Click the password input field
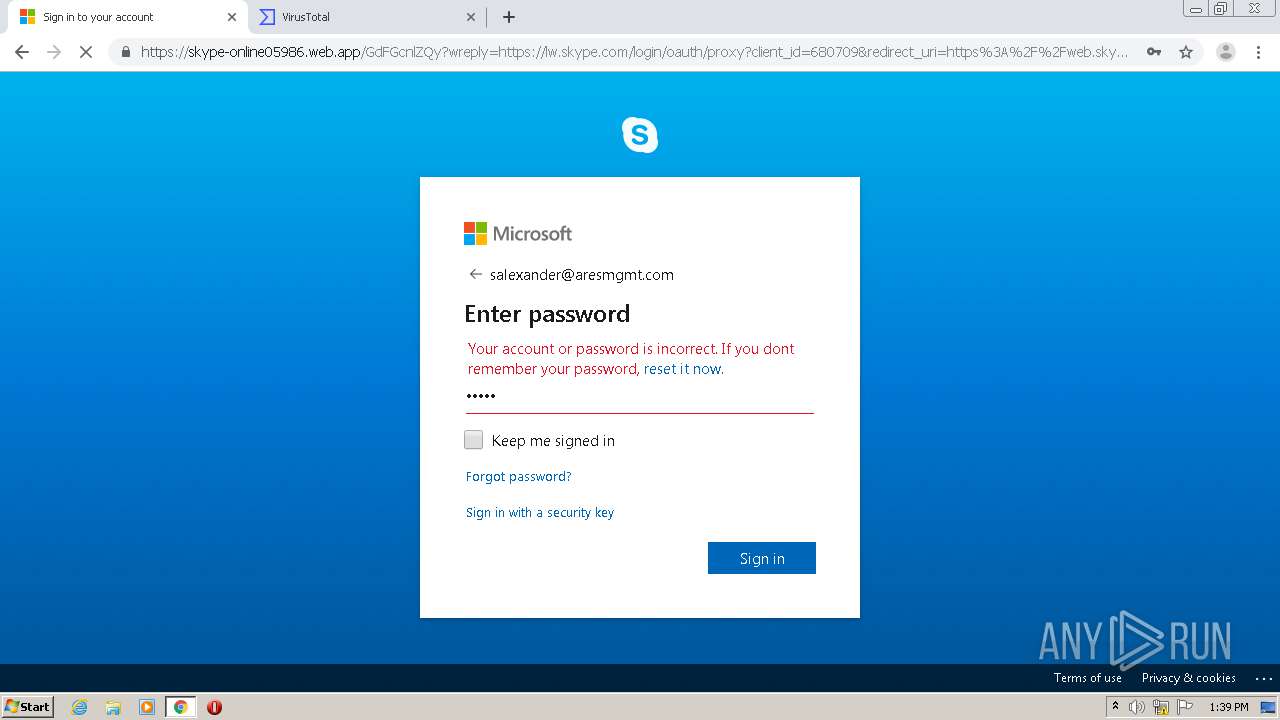The height and width of the screenshot is (720, 1280). pos(640,396)
